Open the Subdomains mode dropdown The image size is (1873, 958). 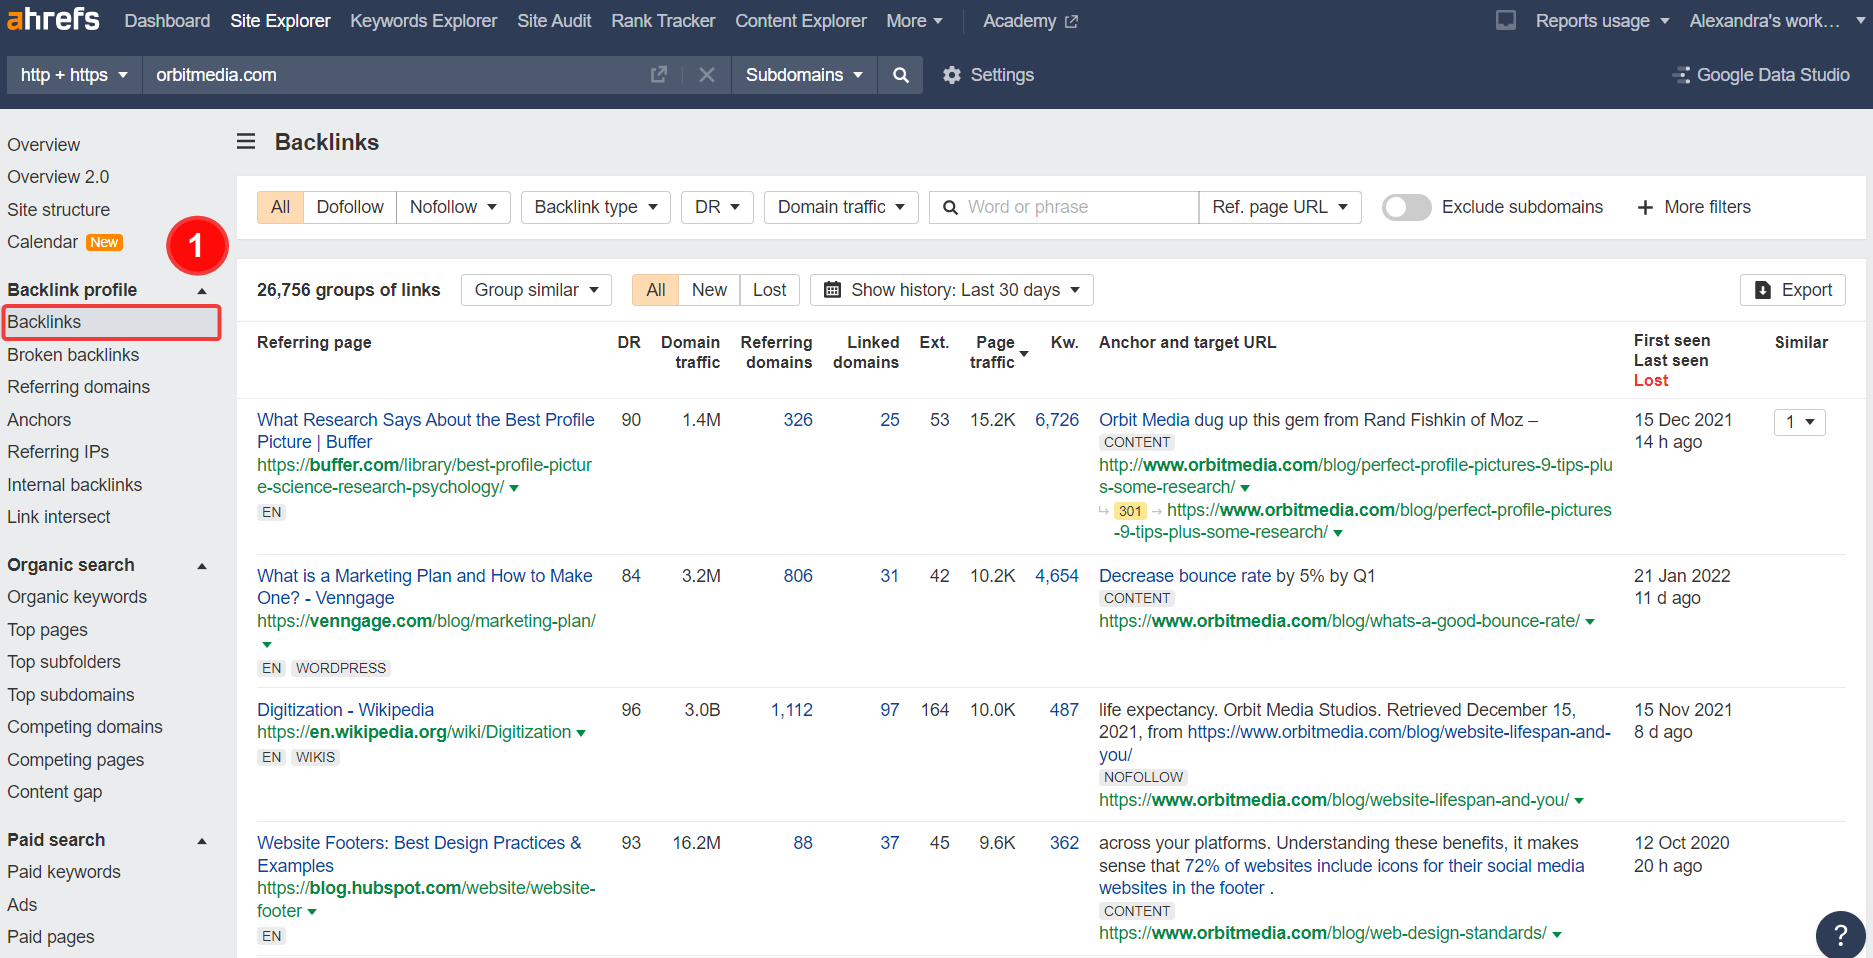click(804, 75)
